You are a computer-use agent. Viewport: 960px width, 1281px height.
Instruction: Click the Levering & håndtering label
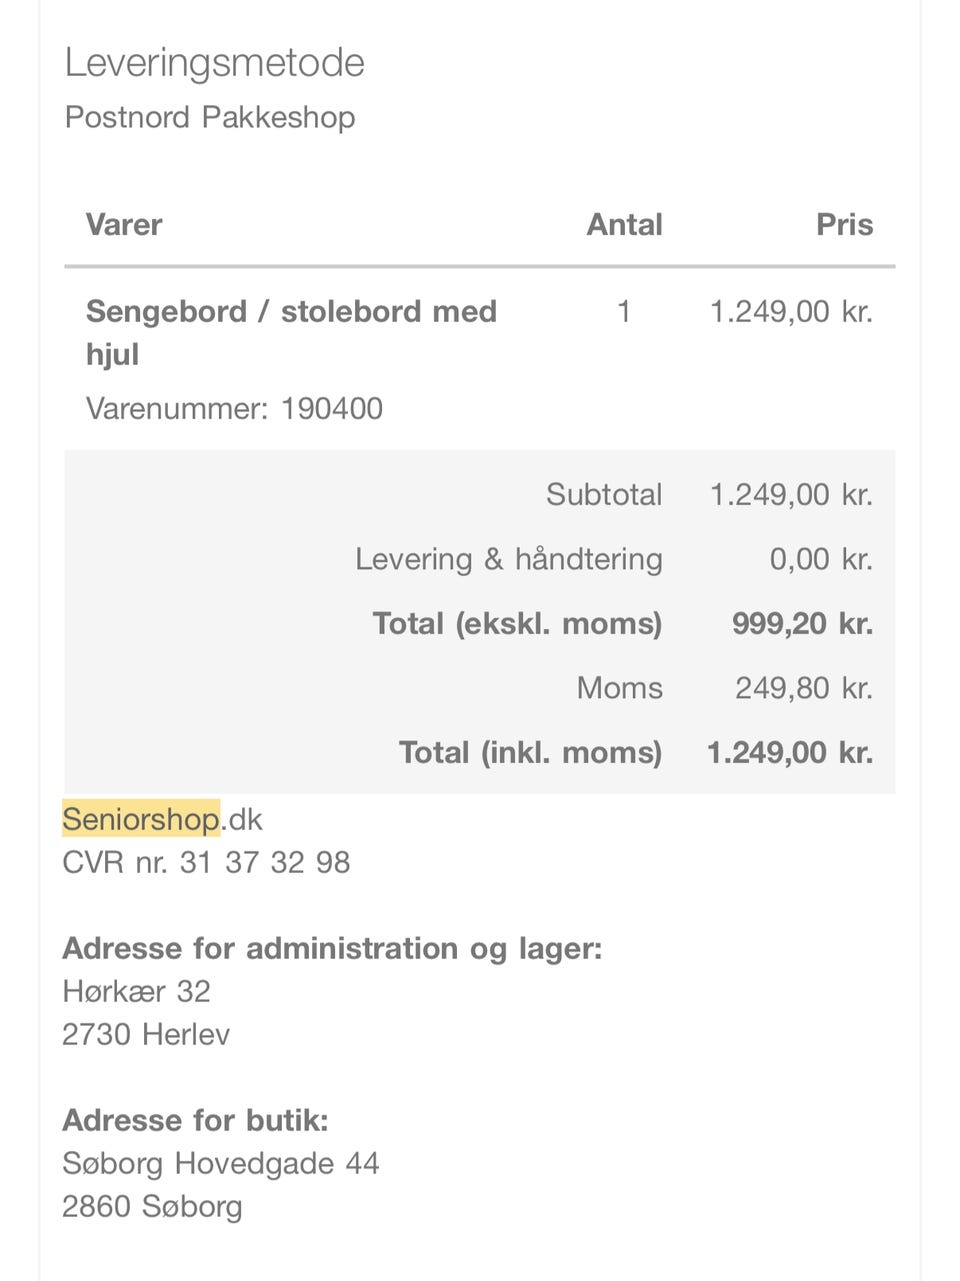(508, 559)
